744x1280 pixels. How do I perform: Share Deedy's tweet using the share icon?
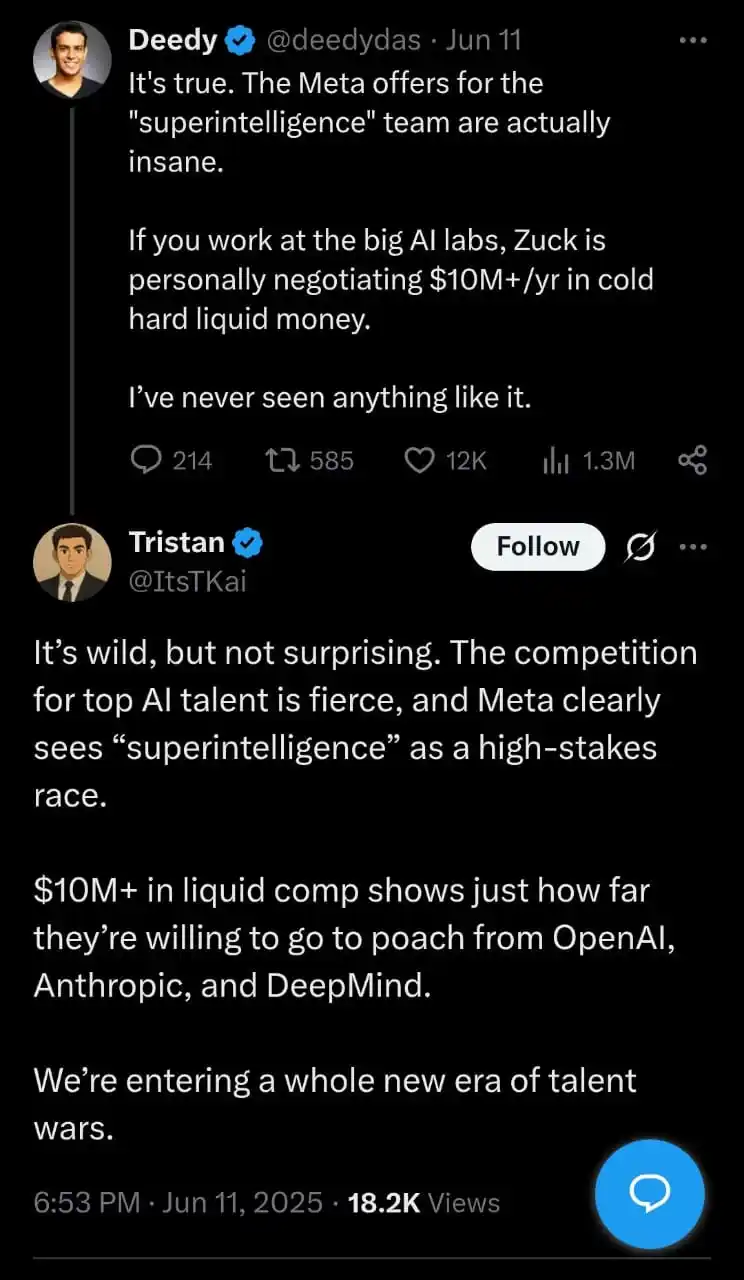pyautogui.click(x=692, y=460)
